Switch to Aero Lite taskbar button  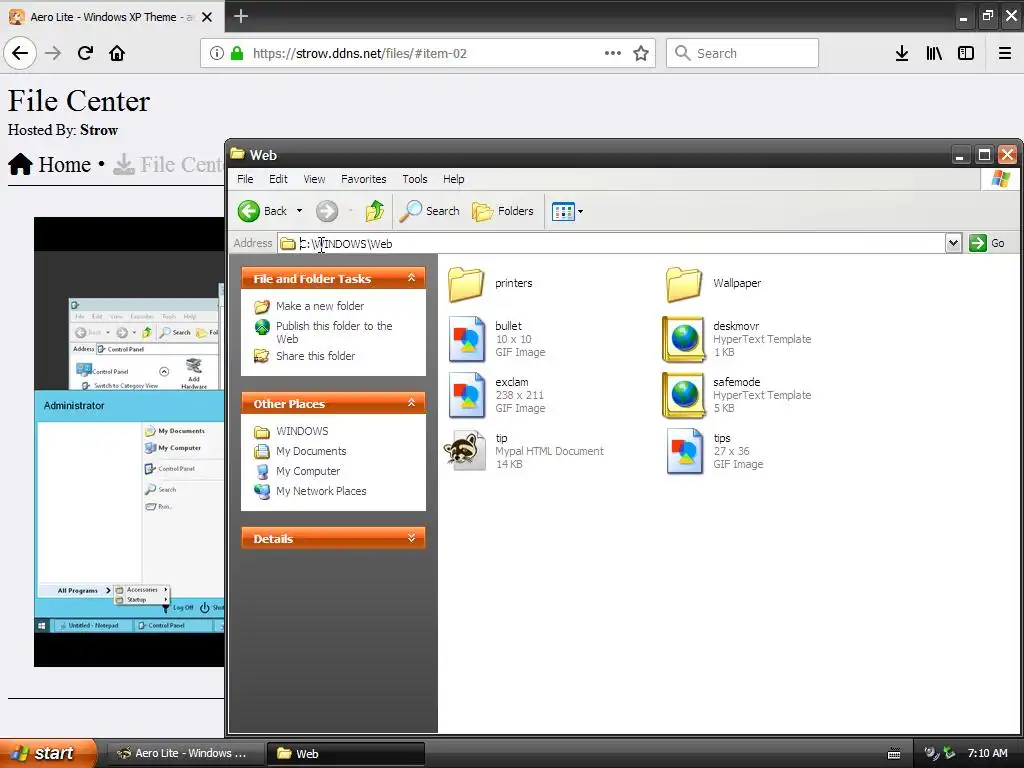tap(185, 753)
